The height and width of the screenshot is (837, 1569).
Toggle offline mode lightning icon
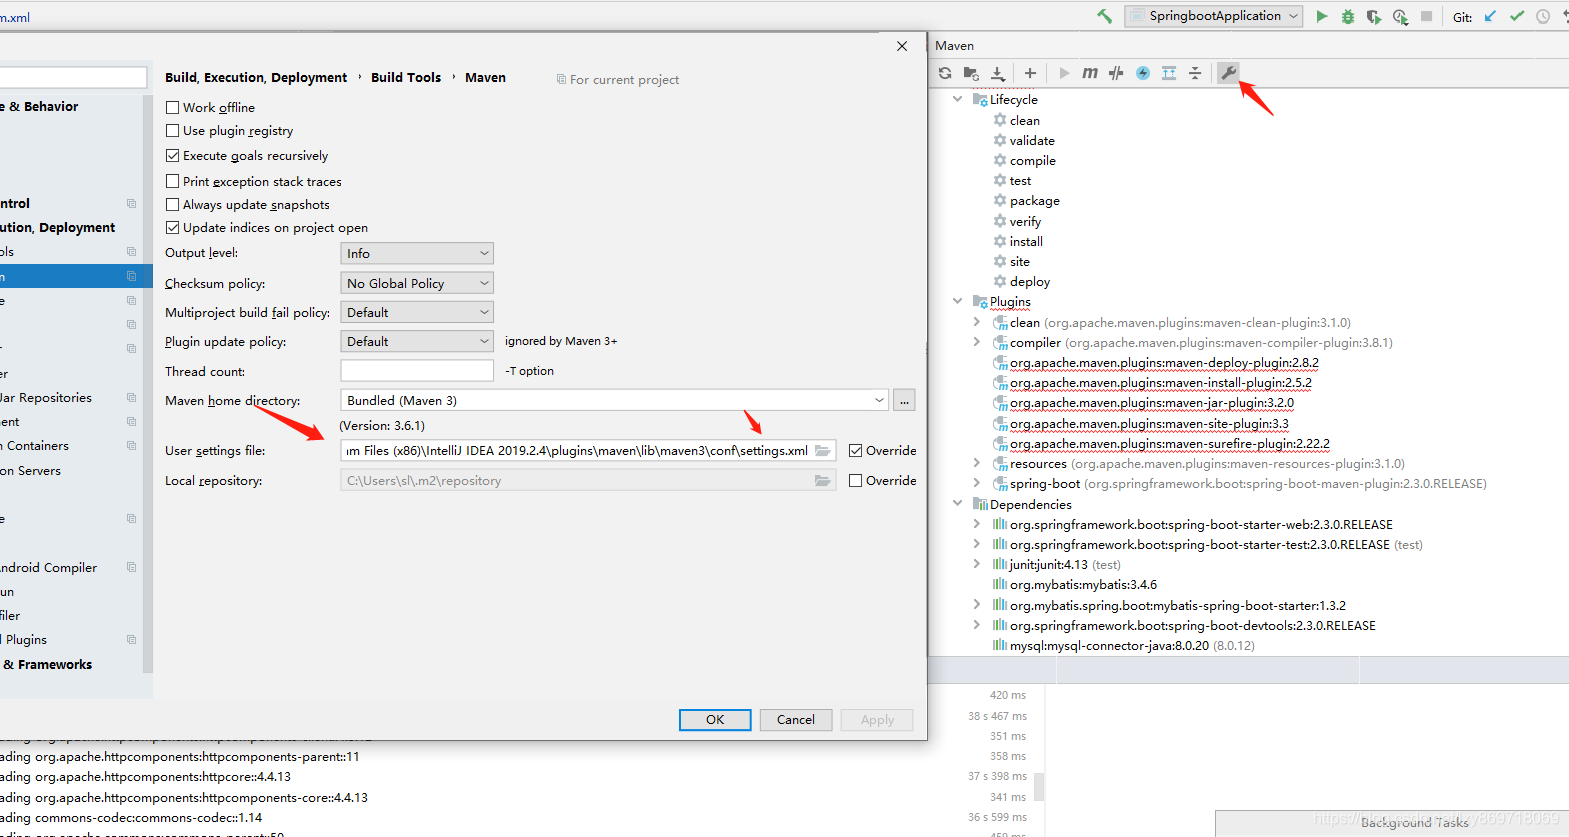tap(1143, 73)
